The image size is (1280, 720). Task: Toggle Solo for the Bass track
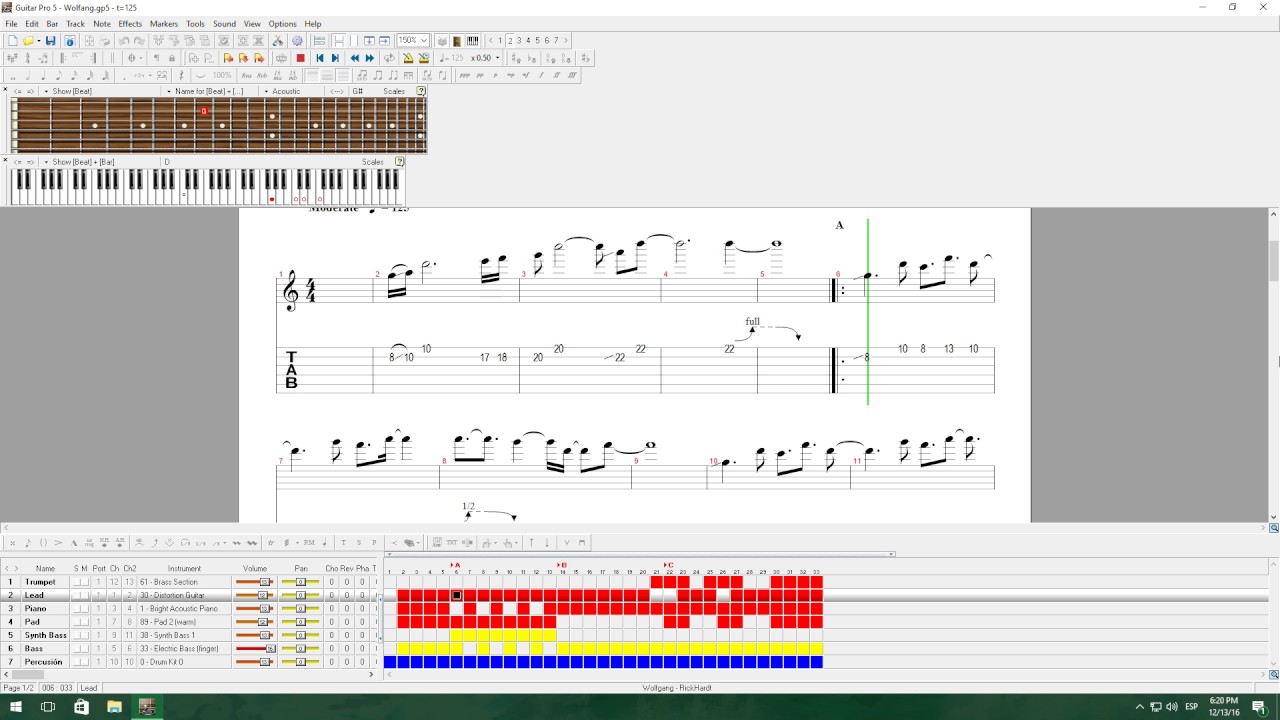pyautogui.click(x=77, y=648)
